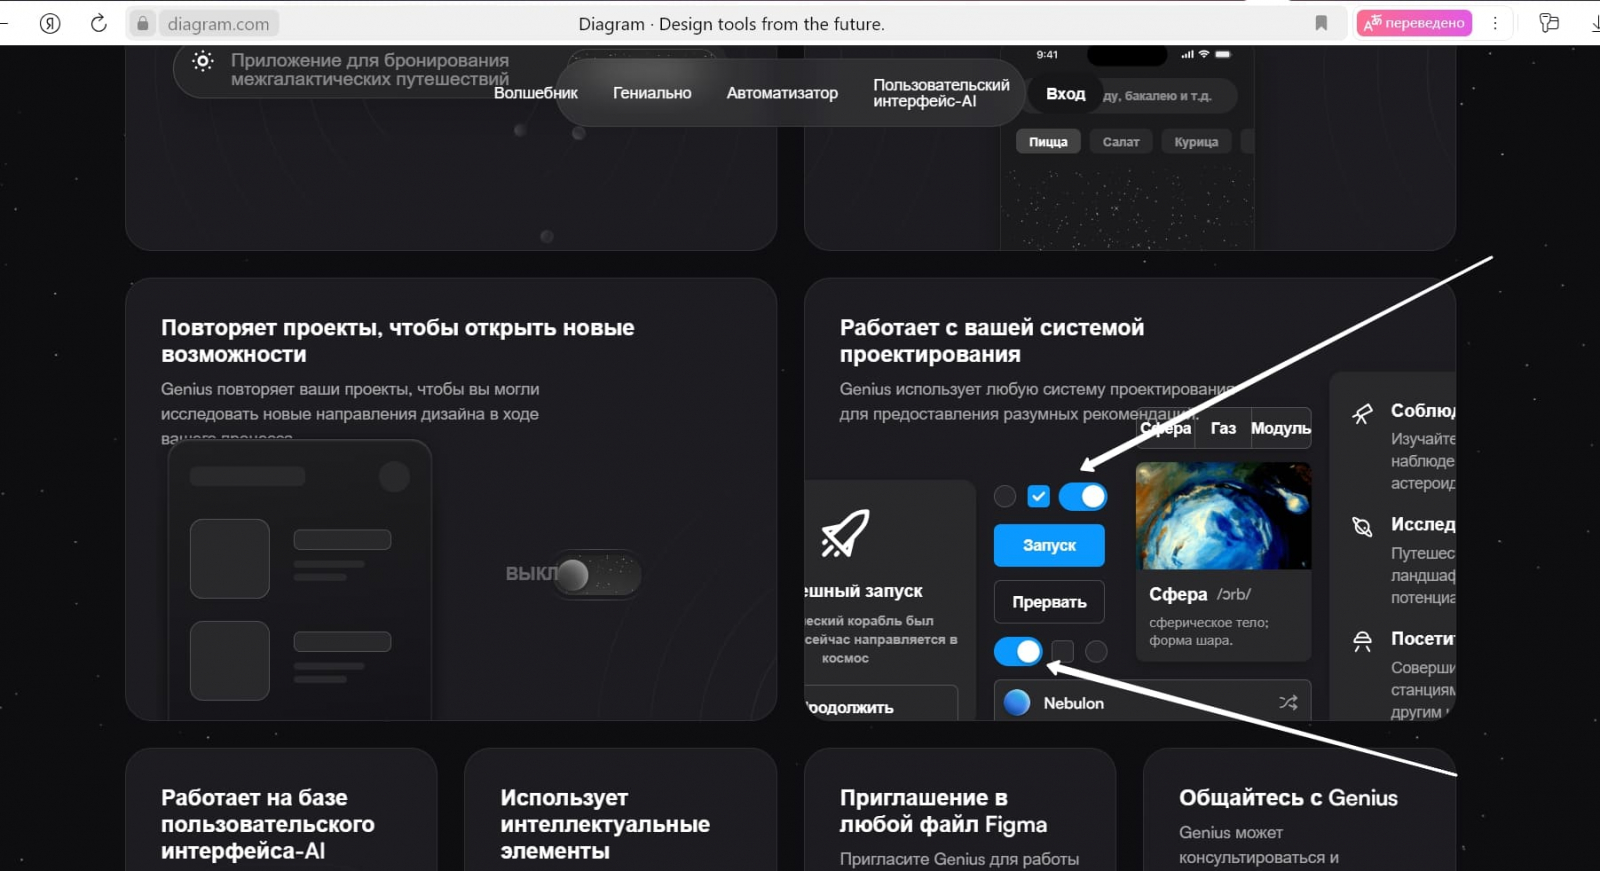This screenshot has width=1600, height=871.
Task: Click the telescope icon beside Соблюд
Action: pos(1362,414)
